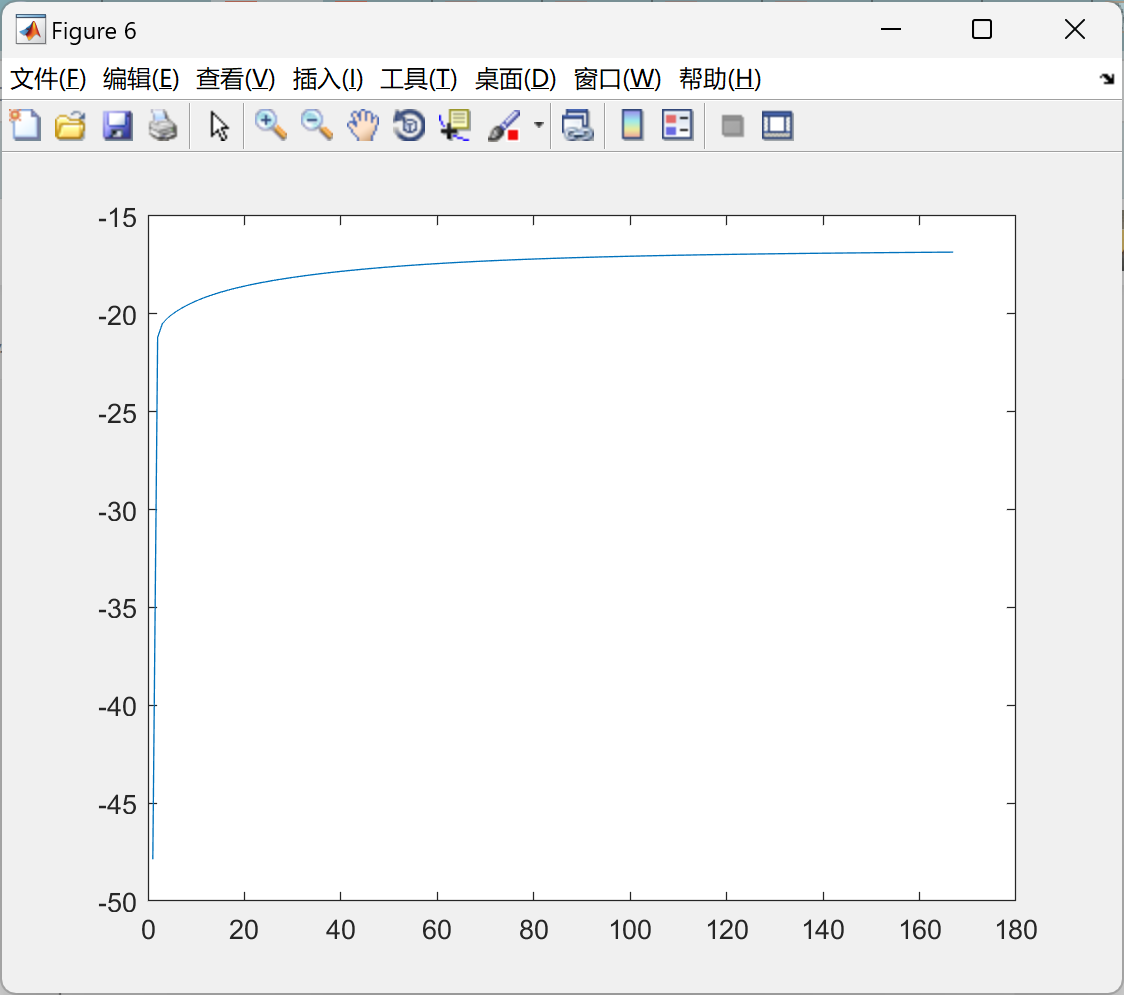1124x995 pixels.
Task: Hide plot tools via gray square icon
Action: click(732, 126)
